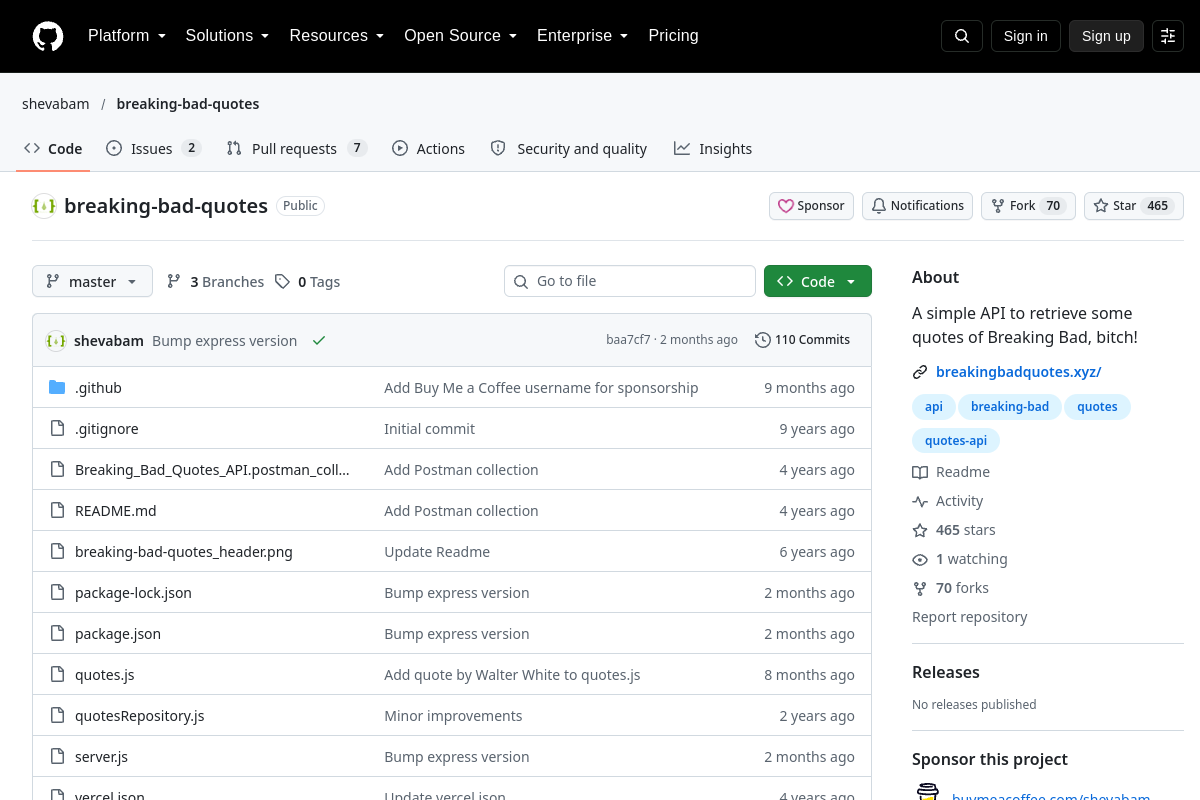Expand the Resources menu
This screenshot has height=800, width=1200.
(x=337, y=36)
